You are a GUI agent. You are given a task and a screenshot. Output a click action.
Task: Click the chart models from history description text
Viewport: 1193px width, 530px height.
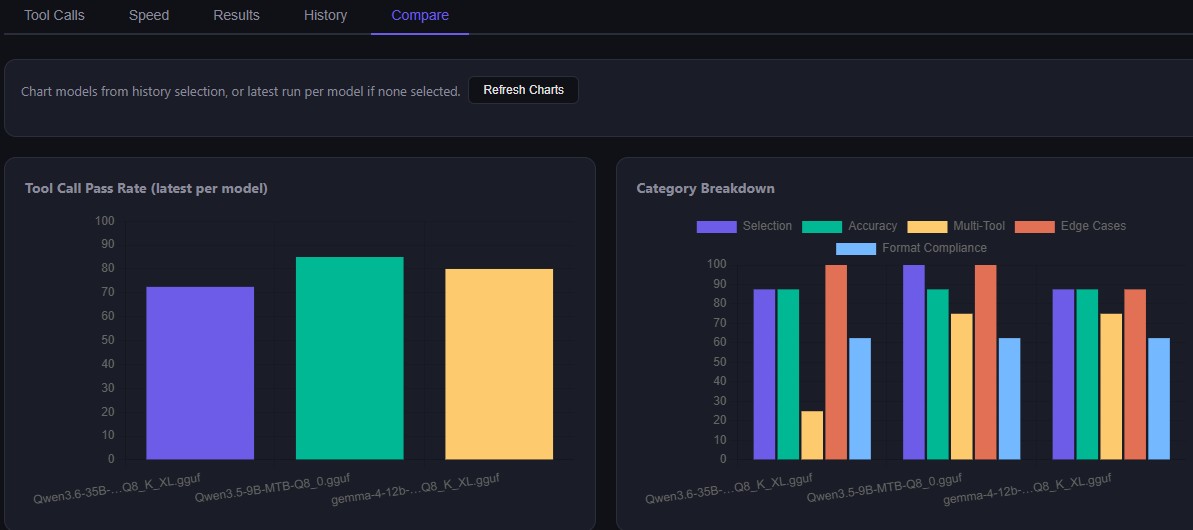point(240,91)
